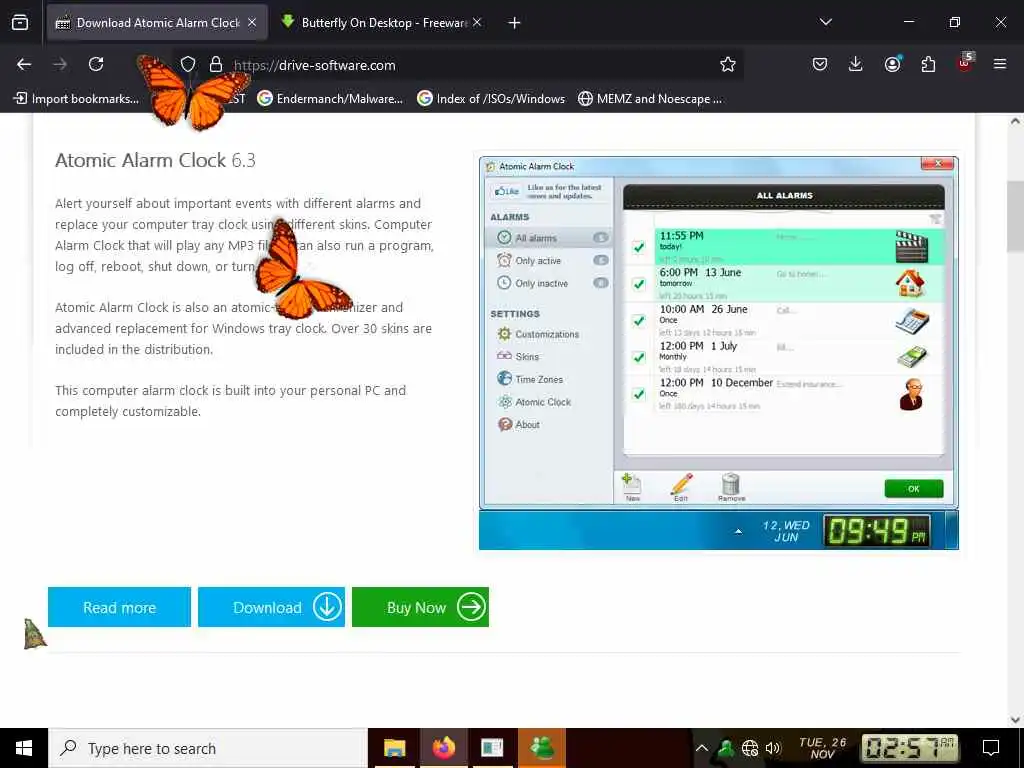The width and height of the screenshot is (1024, 768).
Task: Expand the list all tabs dropdown
Action: [825, 22]
